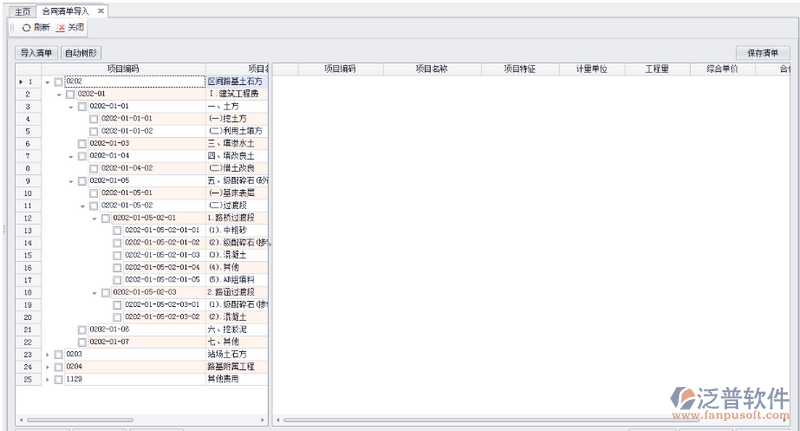
Task: Click the 导入清单 button
Action: click(x=36, y=53)
